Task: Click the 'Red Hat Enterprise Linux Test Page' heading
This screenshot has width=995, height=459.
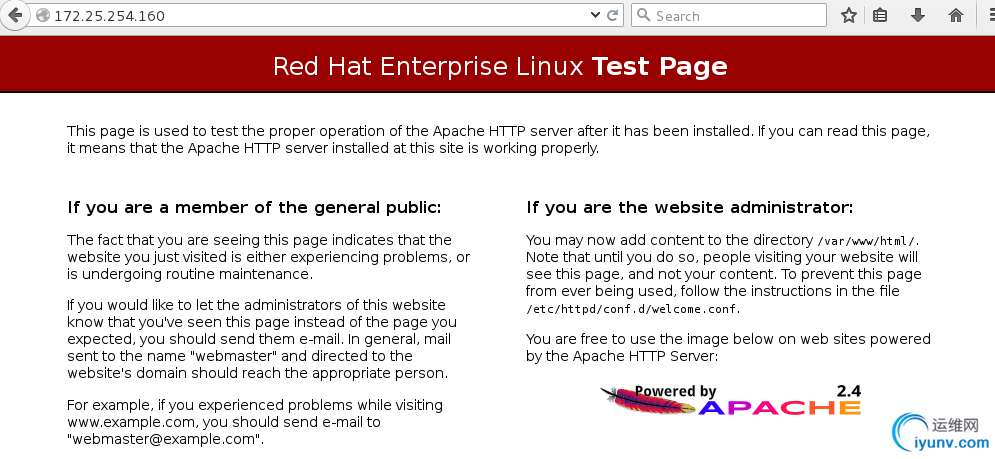Action: point(500,66)
